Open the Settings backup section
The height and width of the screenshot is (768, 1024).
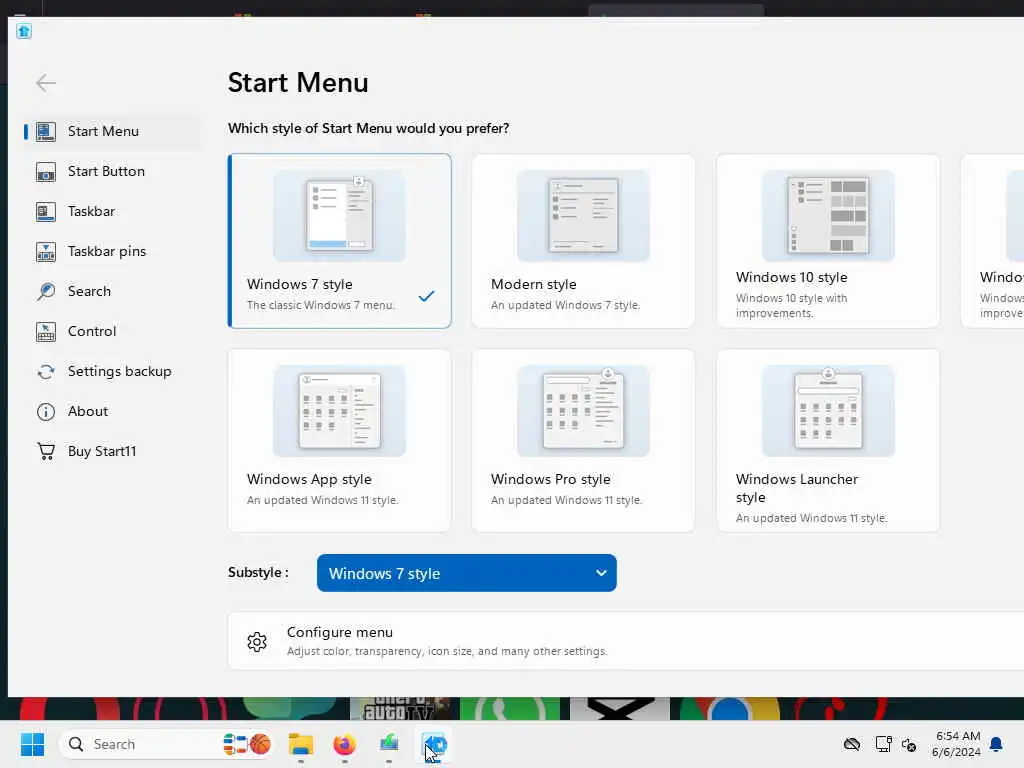(111, 372)
